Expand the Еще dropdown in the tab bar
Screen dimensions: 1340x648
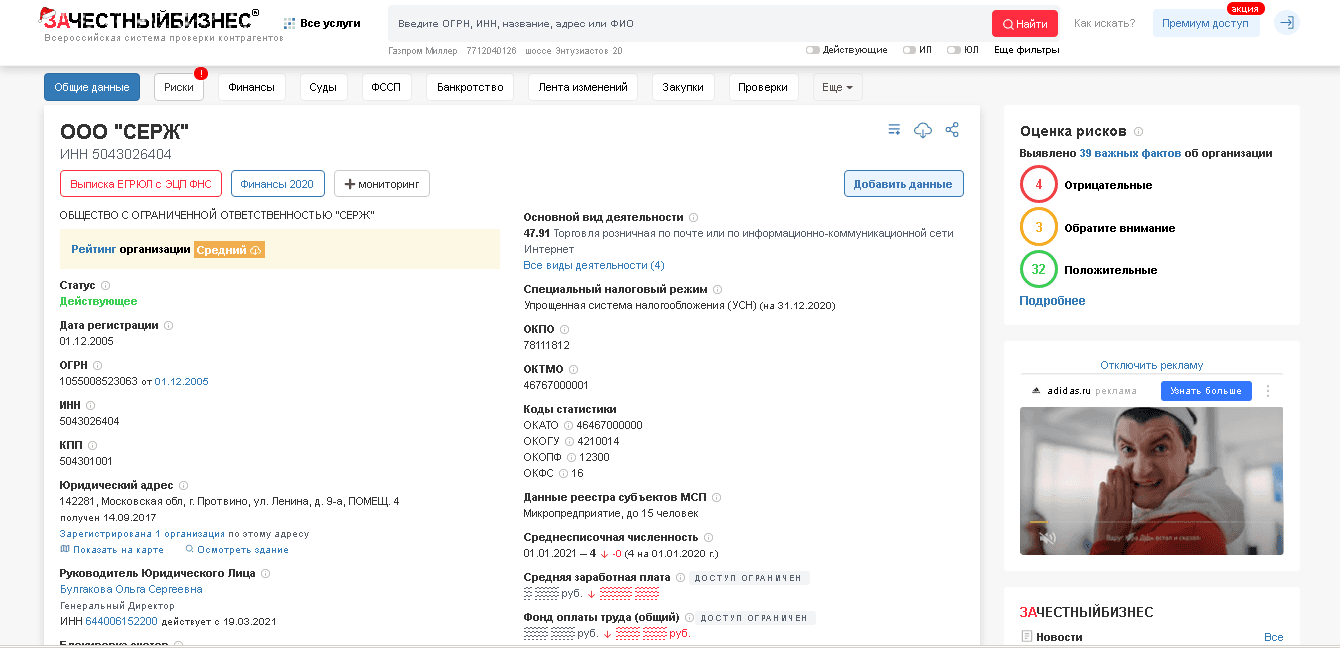(x=837, y=87)
